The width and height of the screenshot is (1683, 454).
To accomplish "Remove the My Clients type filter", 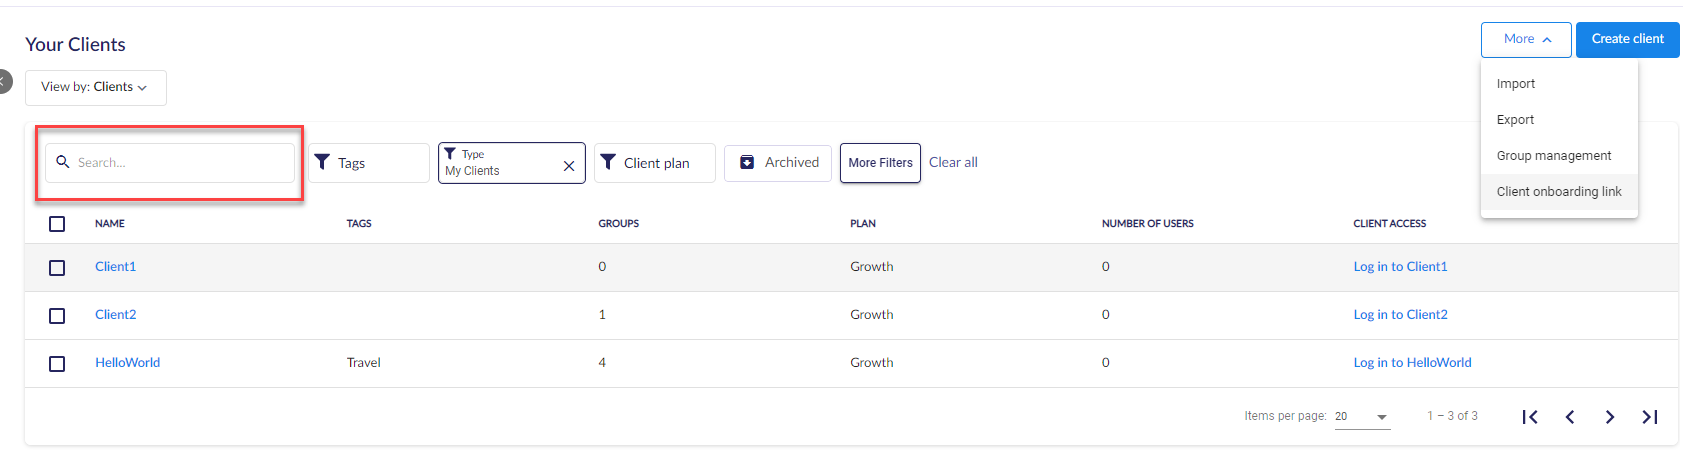I will (569, 166).
